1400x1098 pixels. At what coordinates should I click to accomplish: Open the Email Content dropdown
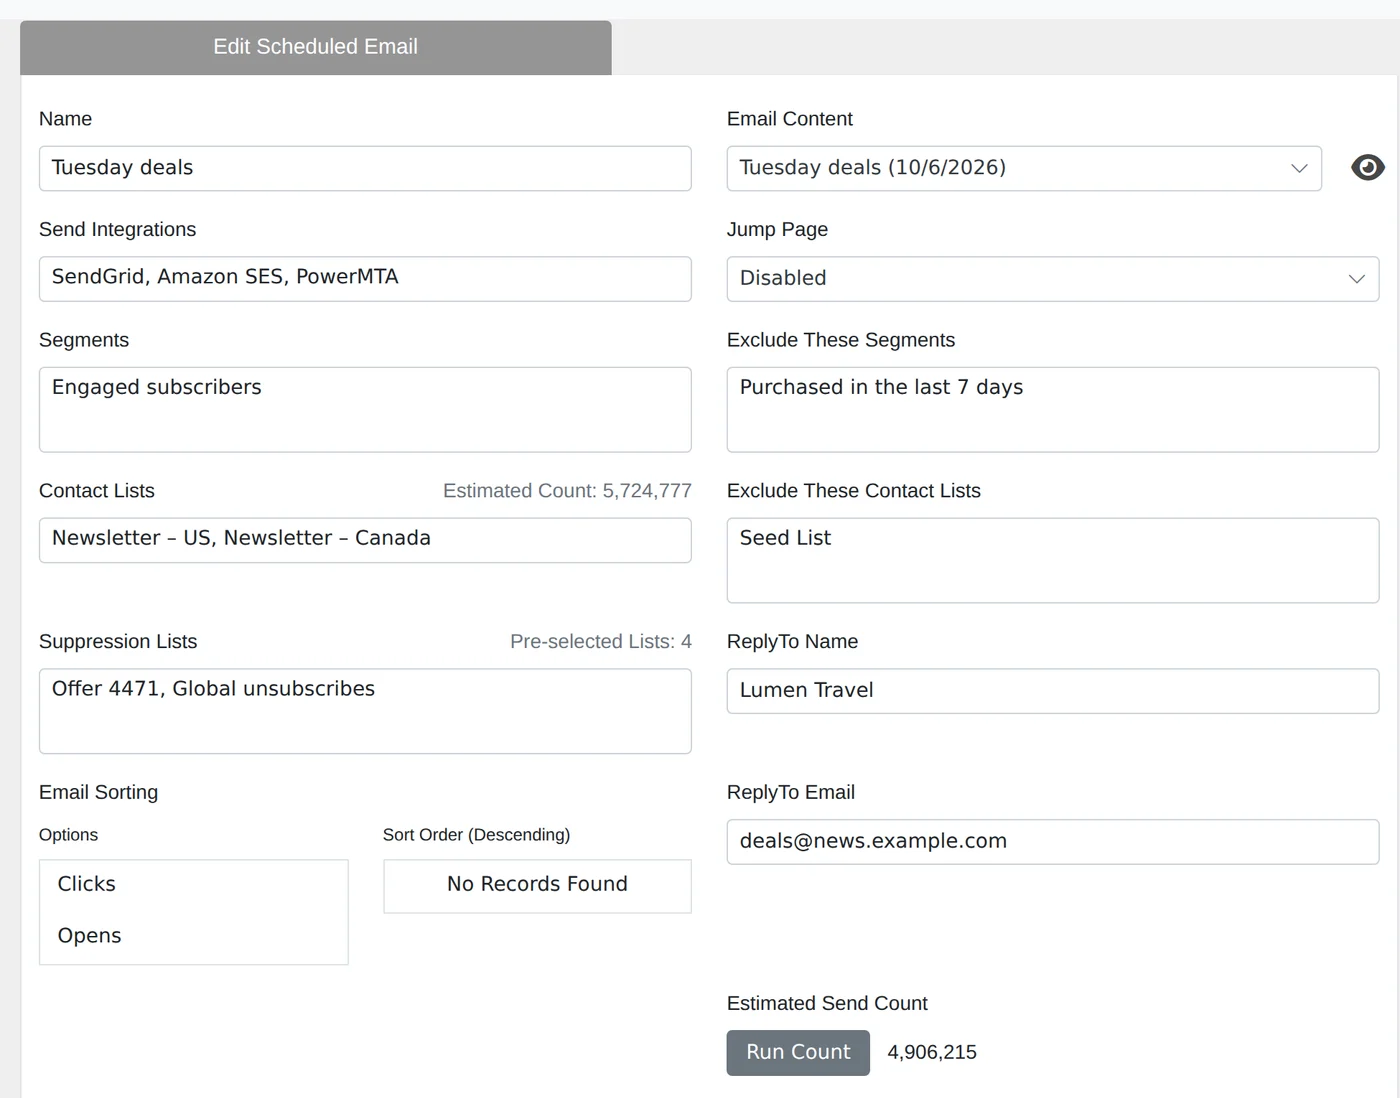pos(1024,168)
